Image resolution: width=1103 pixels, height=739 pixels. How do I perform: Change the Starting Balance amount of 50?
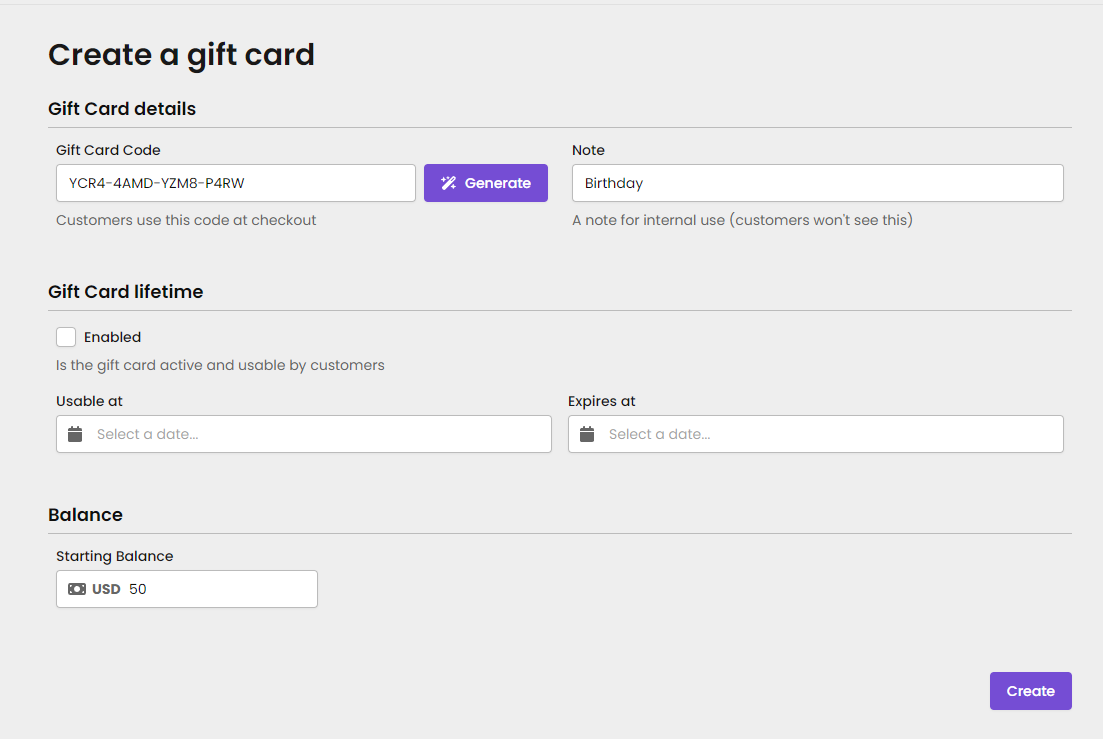click(200, 589)
